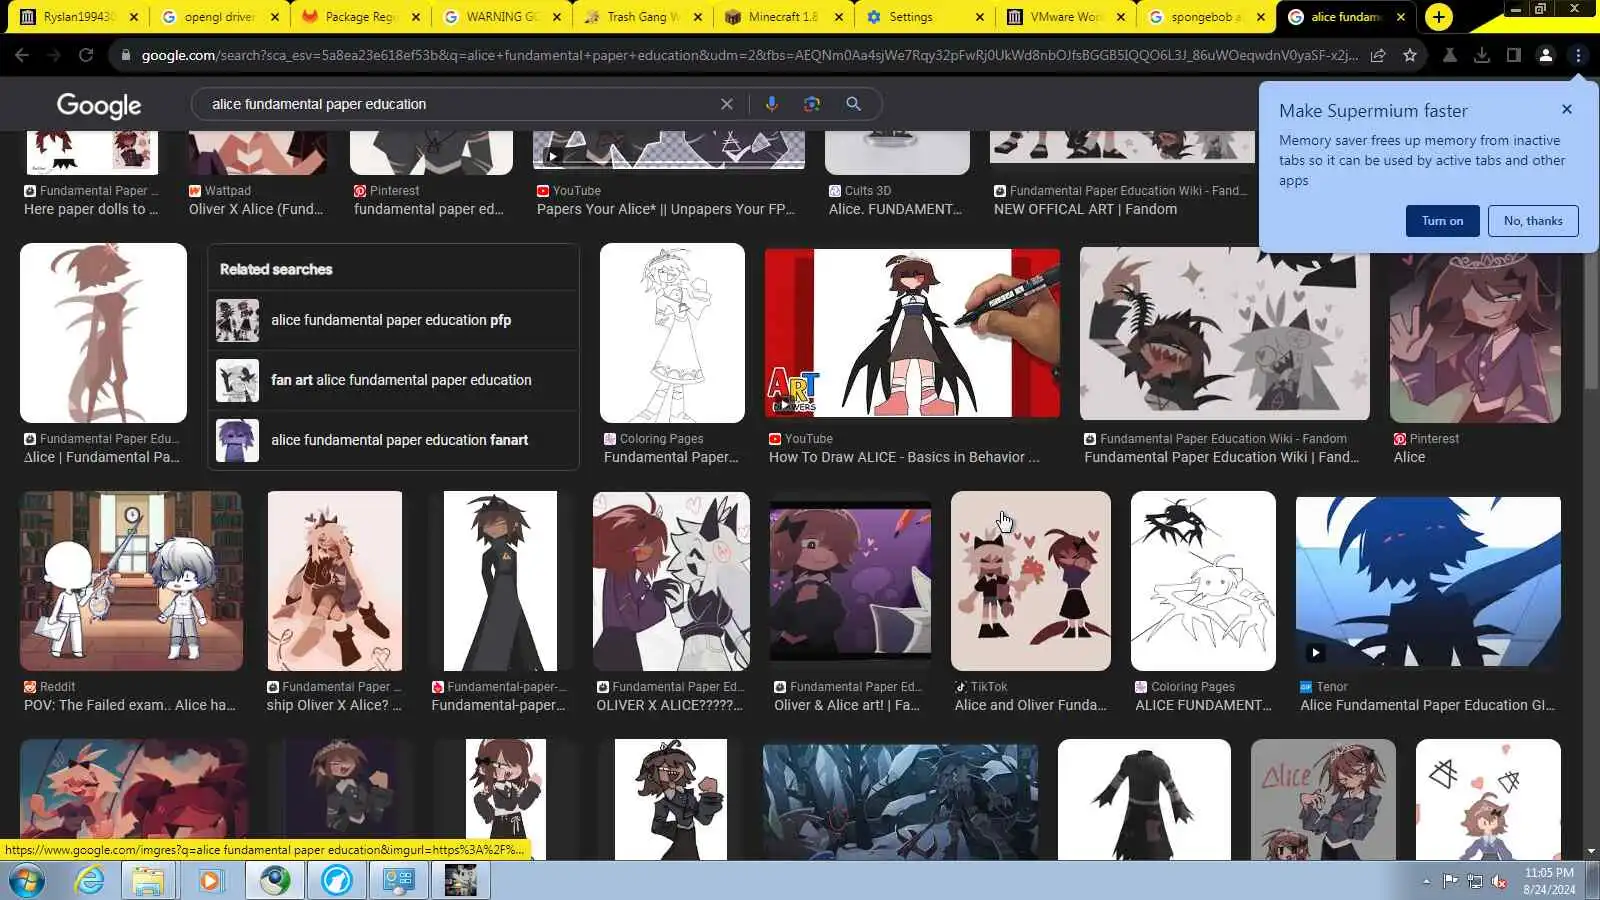Open the network icon in system tray
This screenshot has height=900, width=1600.
[1475, 881]
